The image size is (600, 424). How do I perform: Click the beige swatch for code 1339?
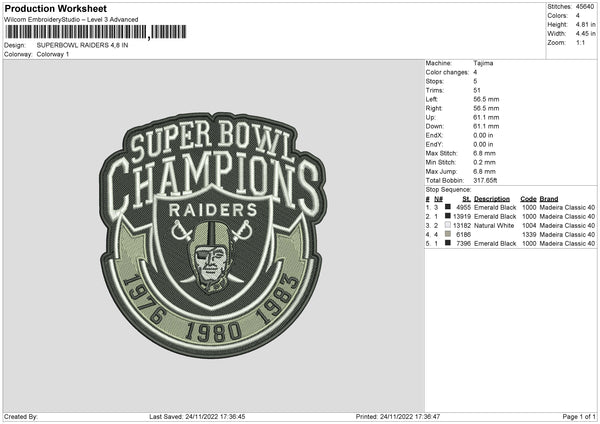pyautogui.click(x=448, y=234)
